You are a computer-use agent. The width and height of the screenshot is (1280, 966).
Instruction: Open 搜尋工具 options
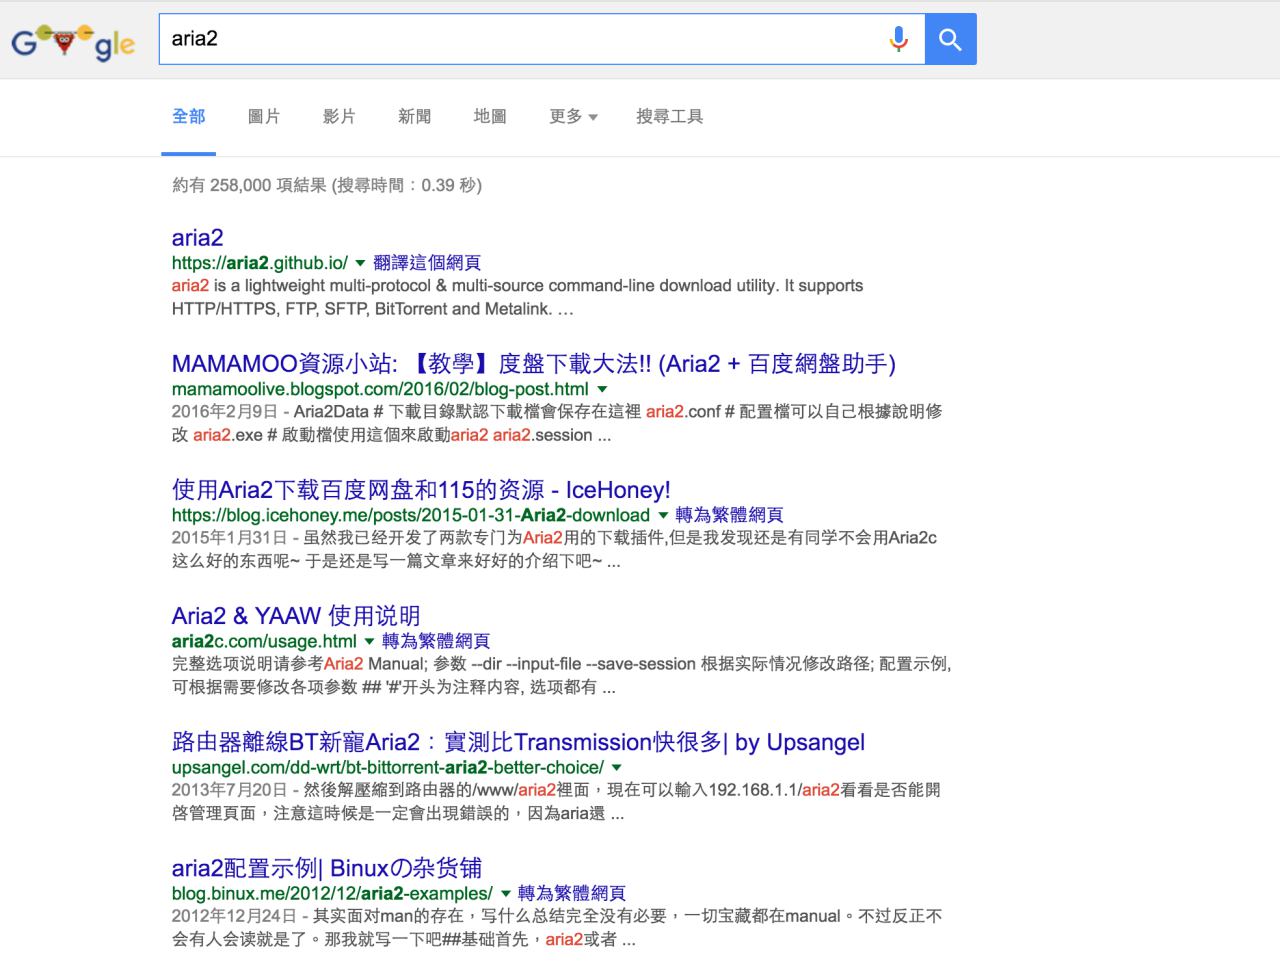tap(670, 117)
